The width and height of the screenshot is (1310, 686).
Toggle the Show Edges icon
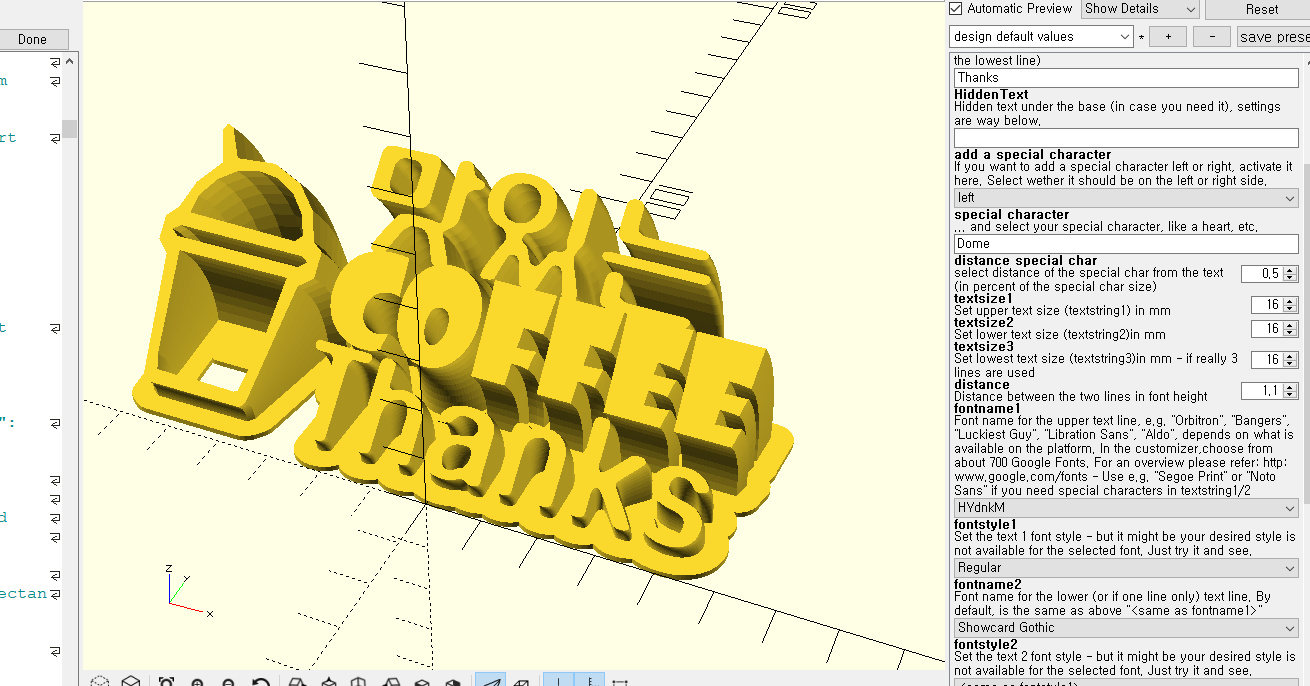620,681
